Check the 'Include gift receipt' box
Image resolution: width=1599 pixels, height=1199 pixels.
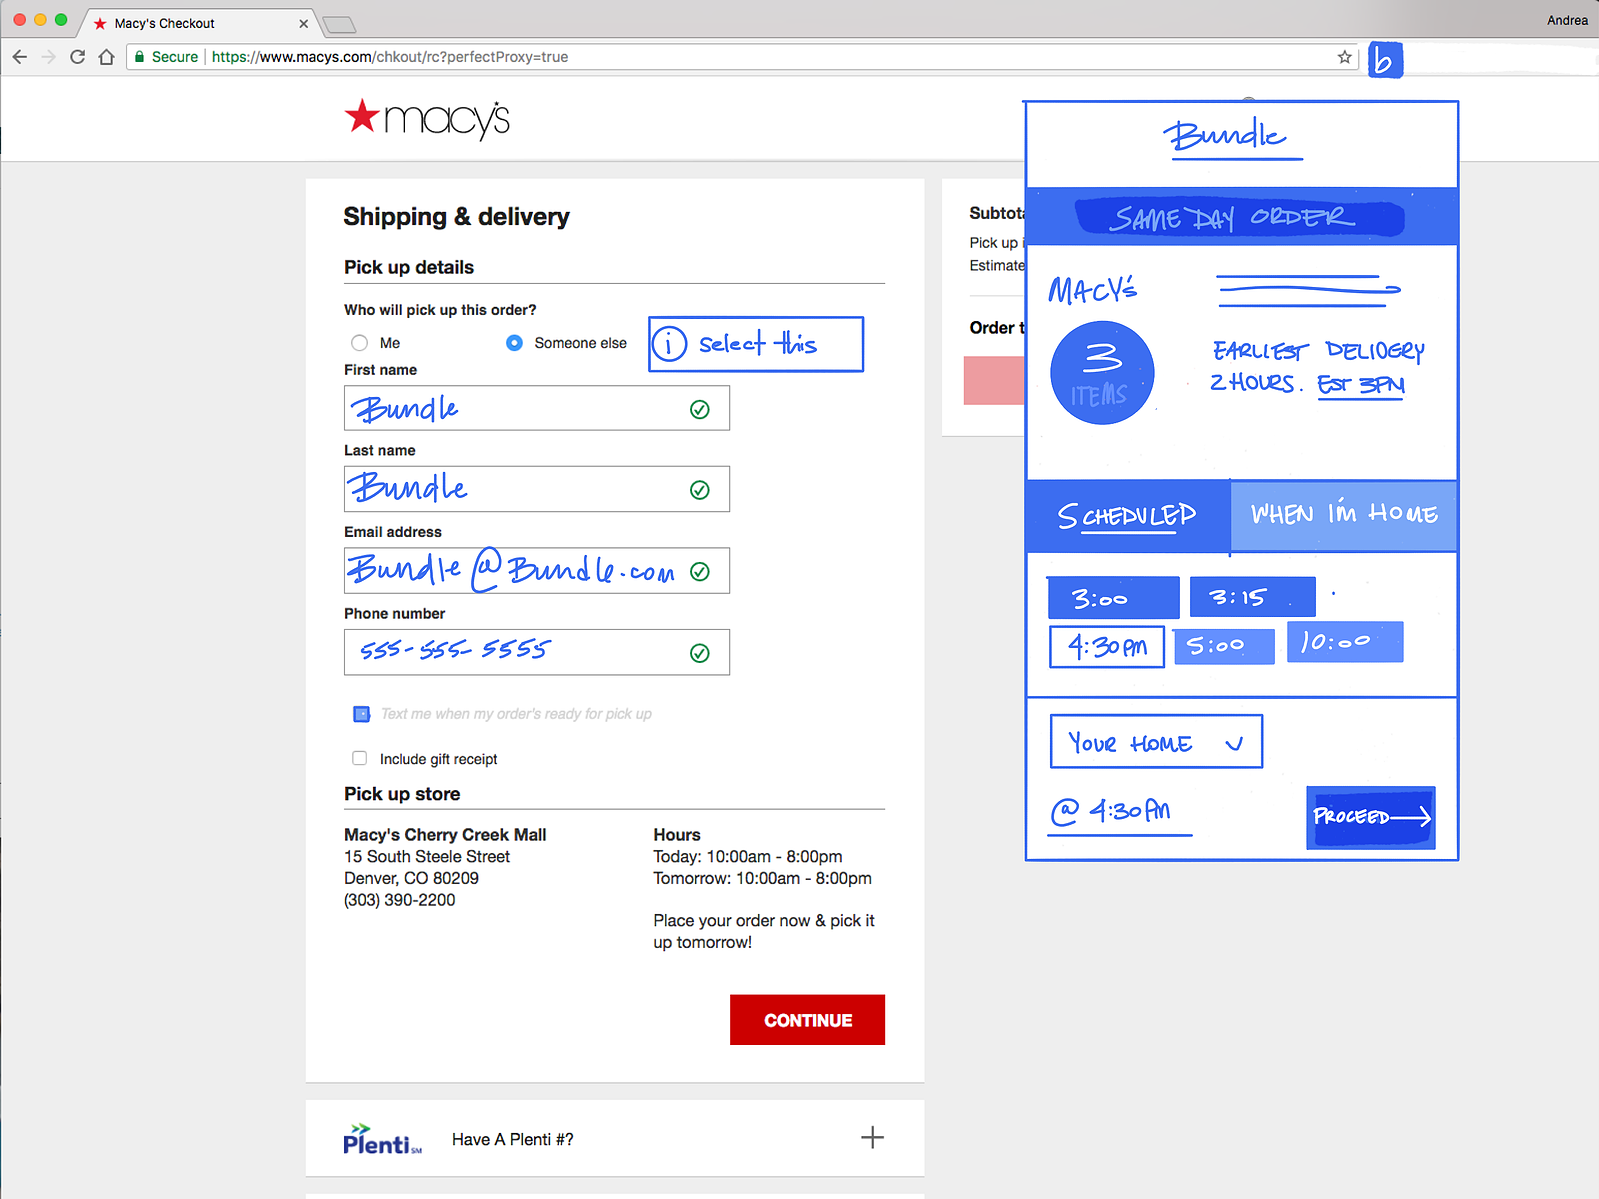tap(360, 758)
